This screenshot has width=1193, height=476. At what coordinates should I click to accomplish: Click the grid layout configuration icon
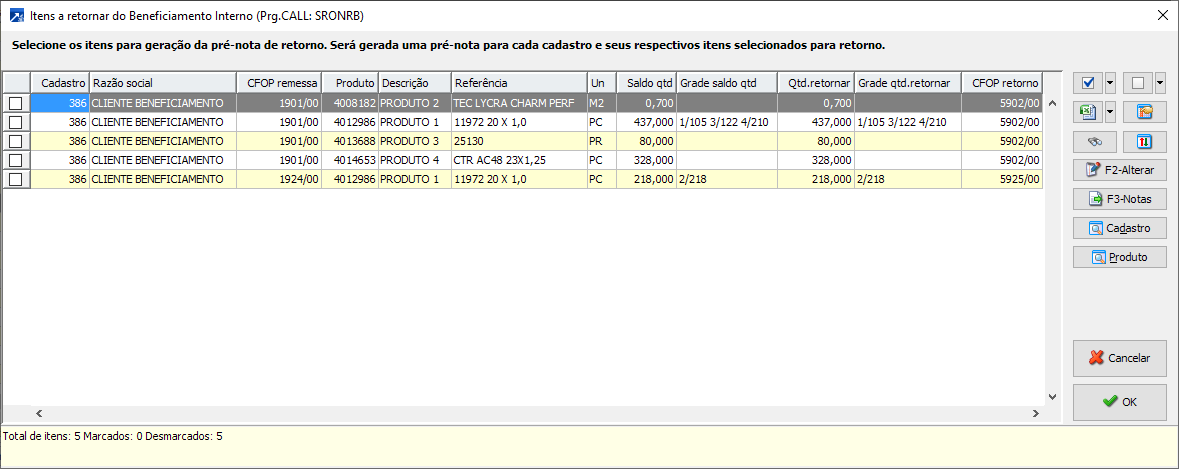(1145, 113)
